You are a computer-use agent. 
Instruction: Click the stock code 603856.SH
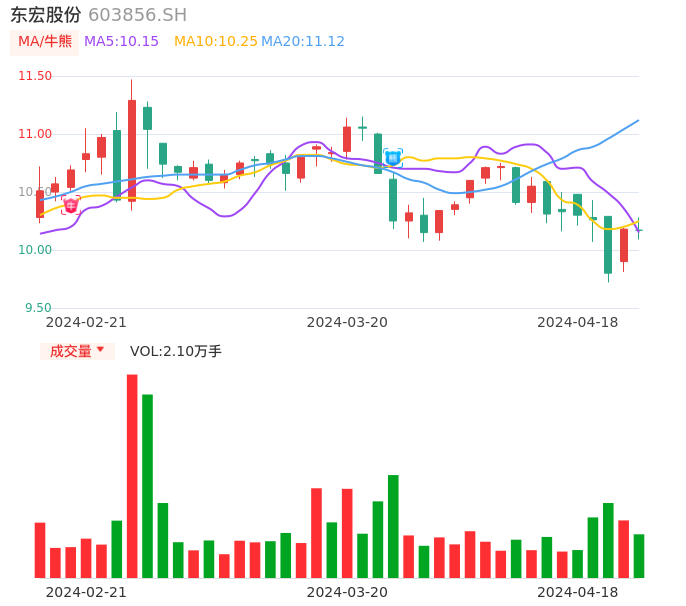(138, 14)
